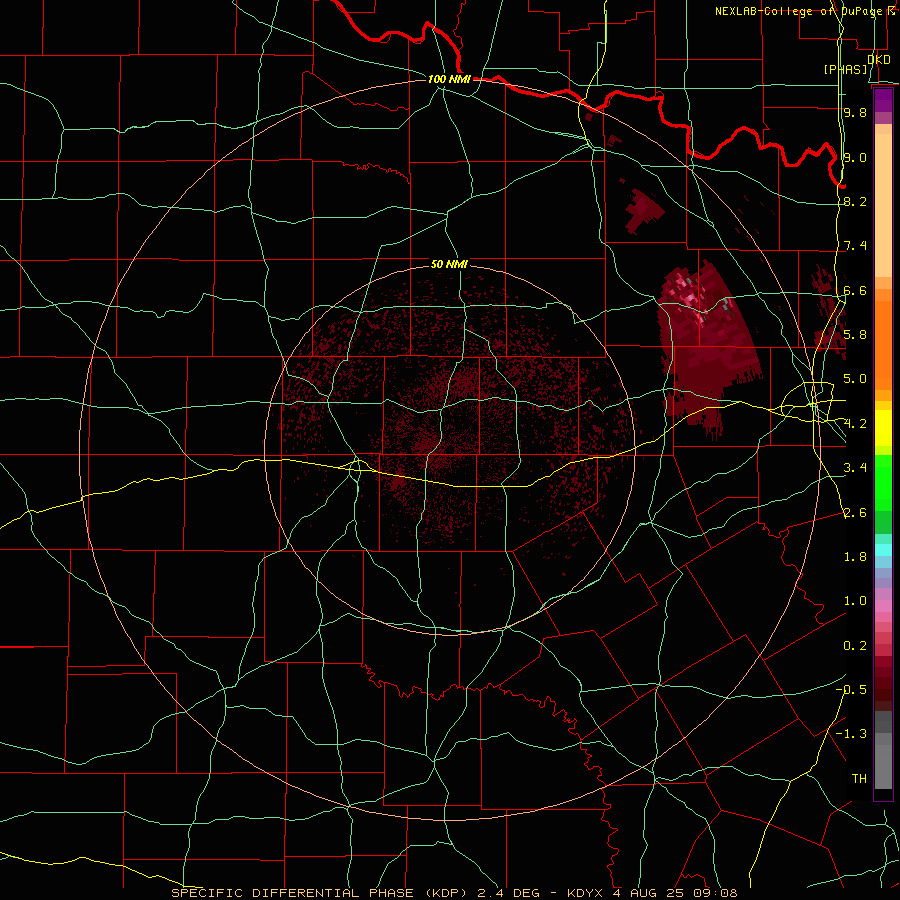Click the 5.8 scale label
The width and height of the screenshot is (900, 900).
855,335
